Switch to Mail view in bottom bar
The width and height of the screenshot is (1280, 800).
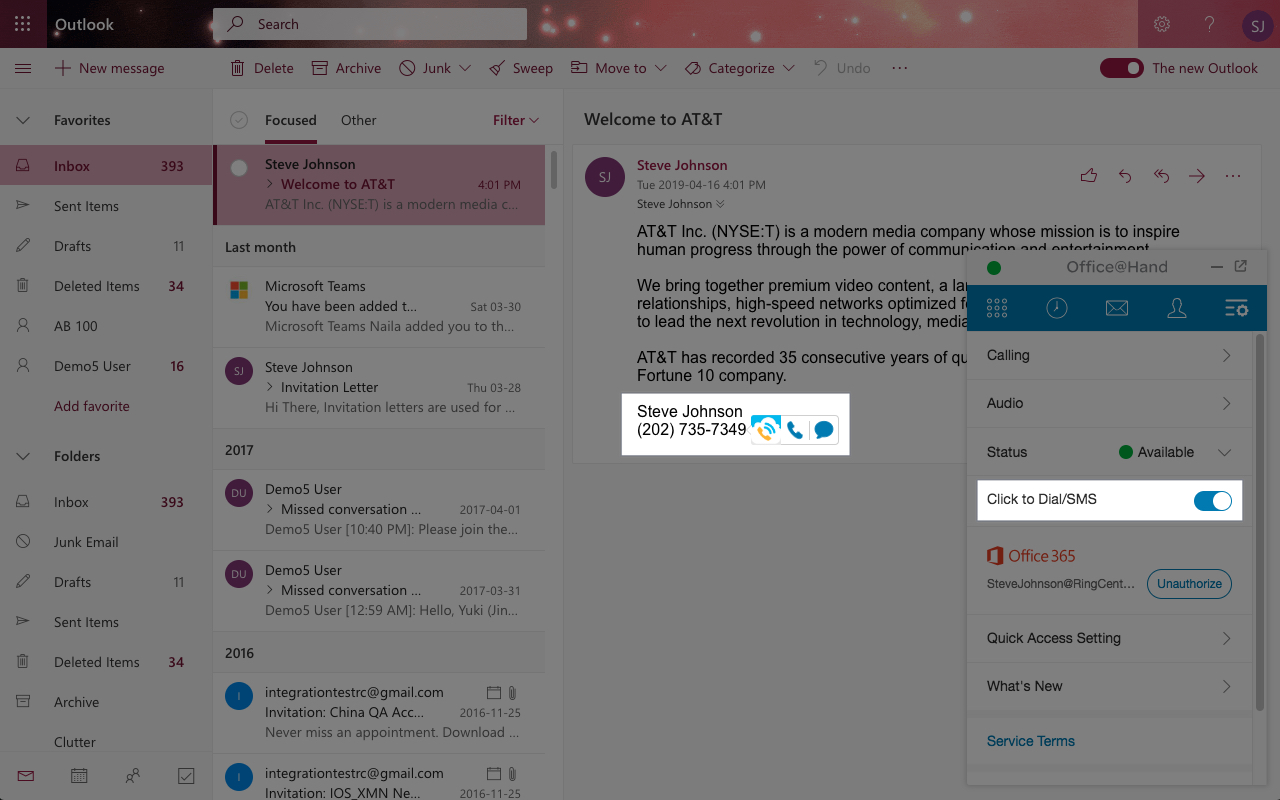coord(26,775)
